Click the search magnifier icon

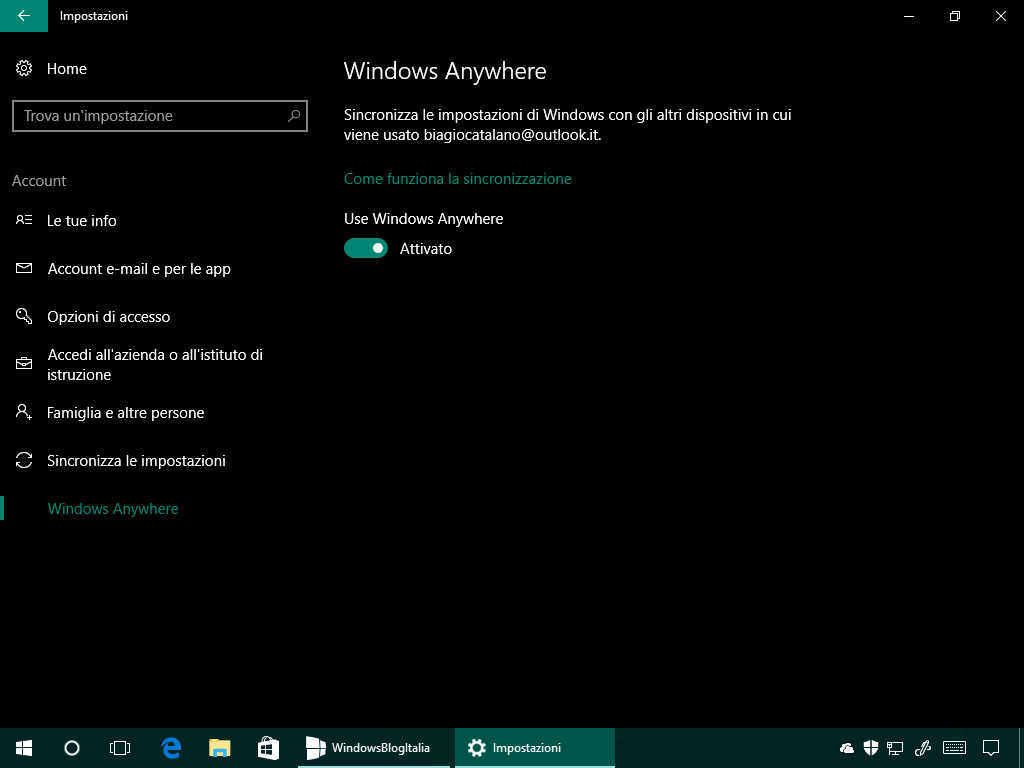294,116
